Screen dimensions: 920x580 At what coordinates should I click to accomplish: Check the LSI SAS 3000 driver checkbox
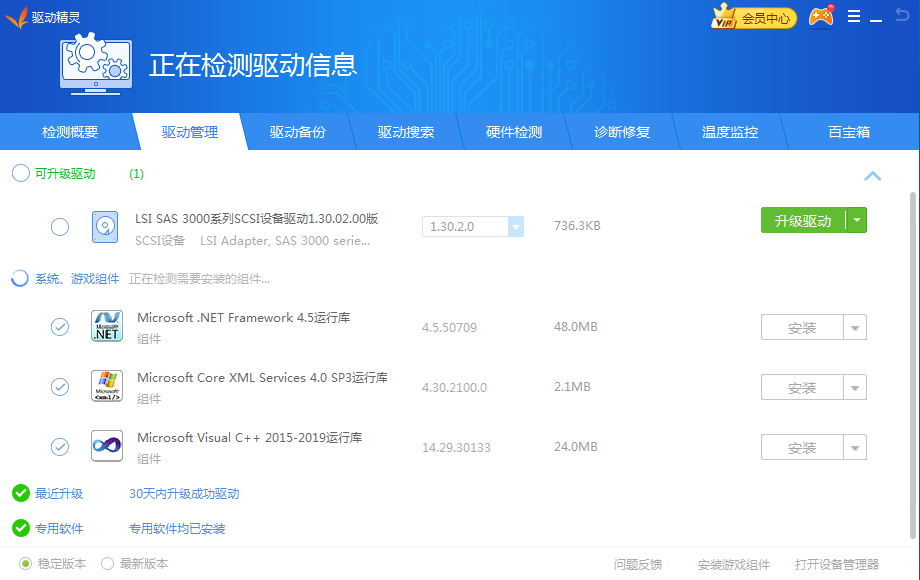click(x=60, y=227)
